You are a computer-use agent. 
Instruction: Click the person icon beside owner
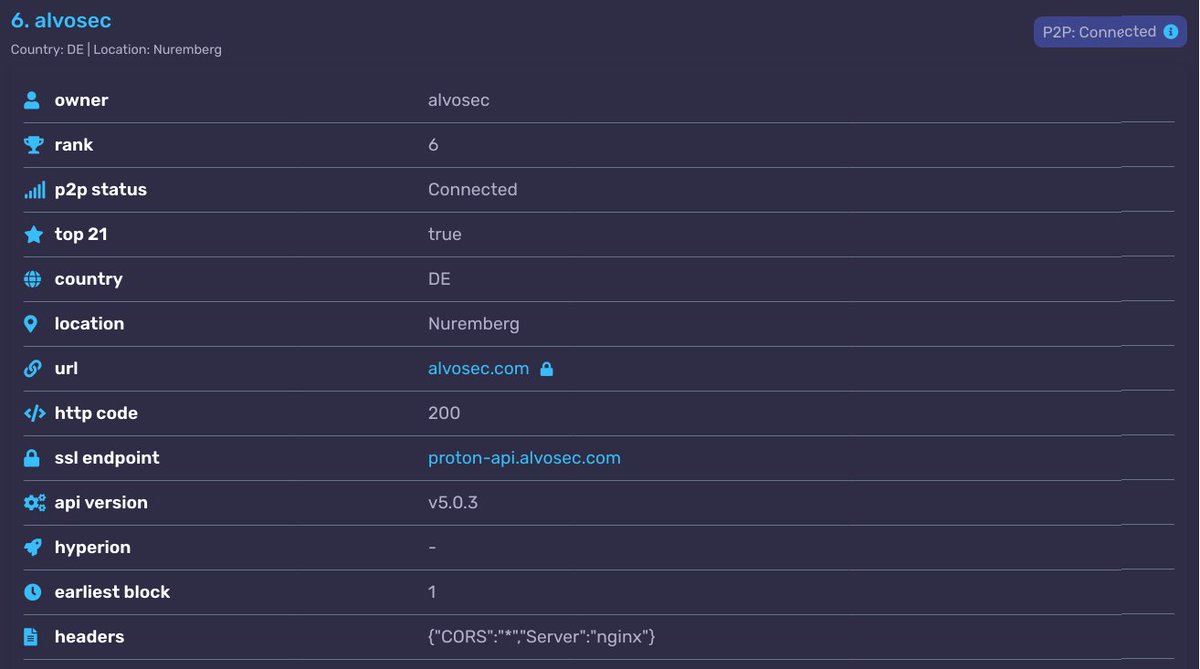pos(33,100)
